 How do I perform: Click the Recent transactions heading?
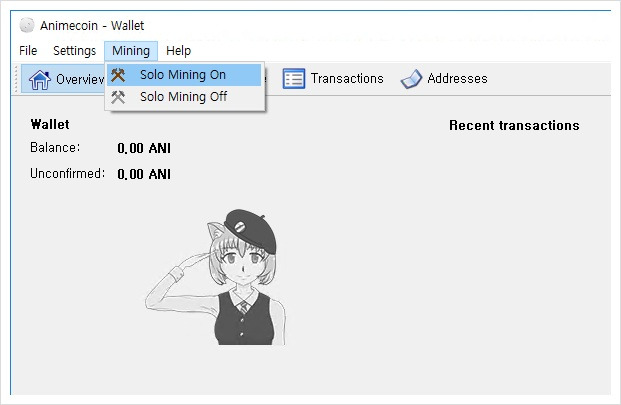[x=514, y=125]
